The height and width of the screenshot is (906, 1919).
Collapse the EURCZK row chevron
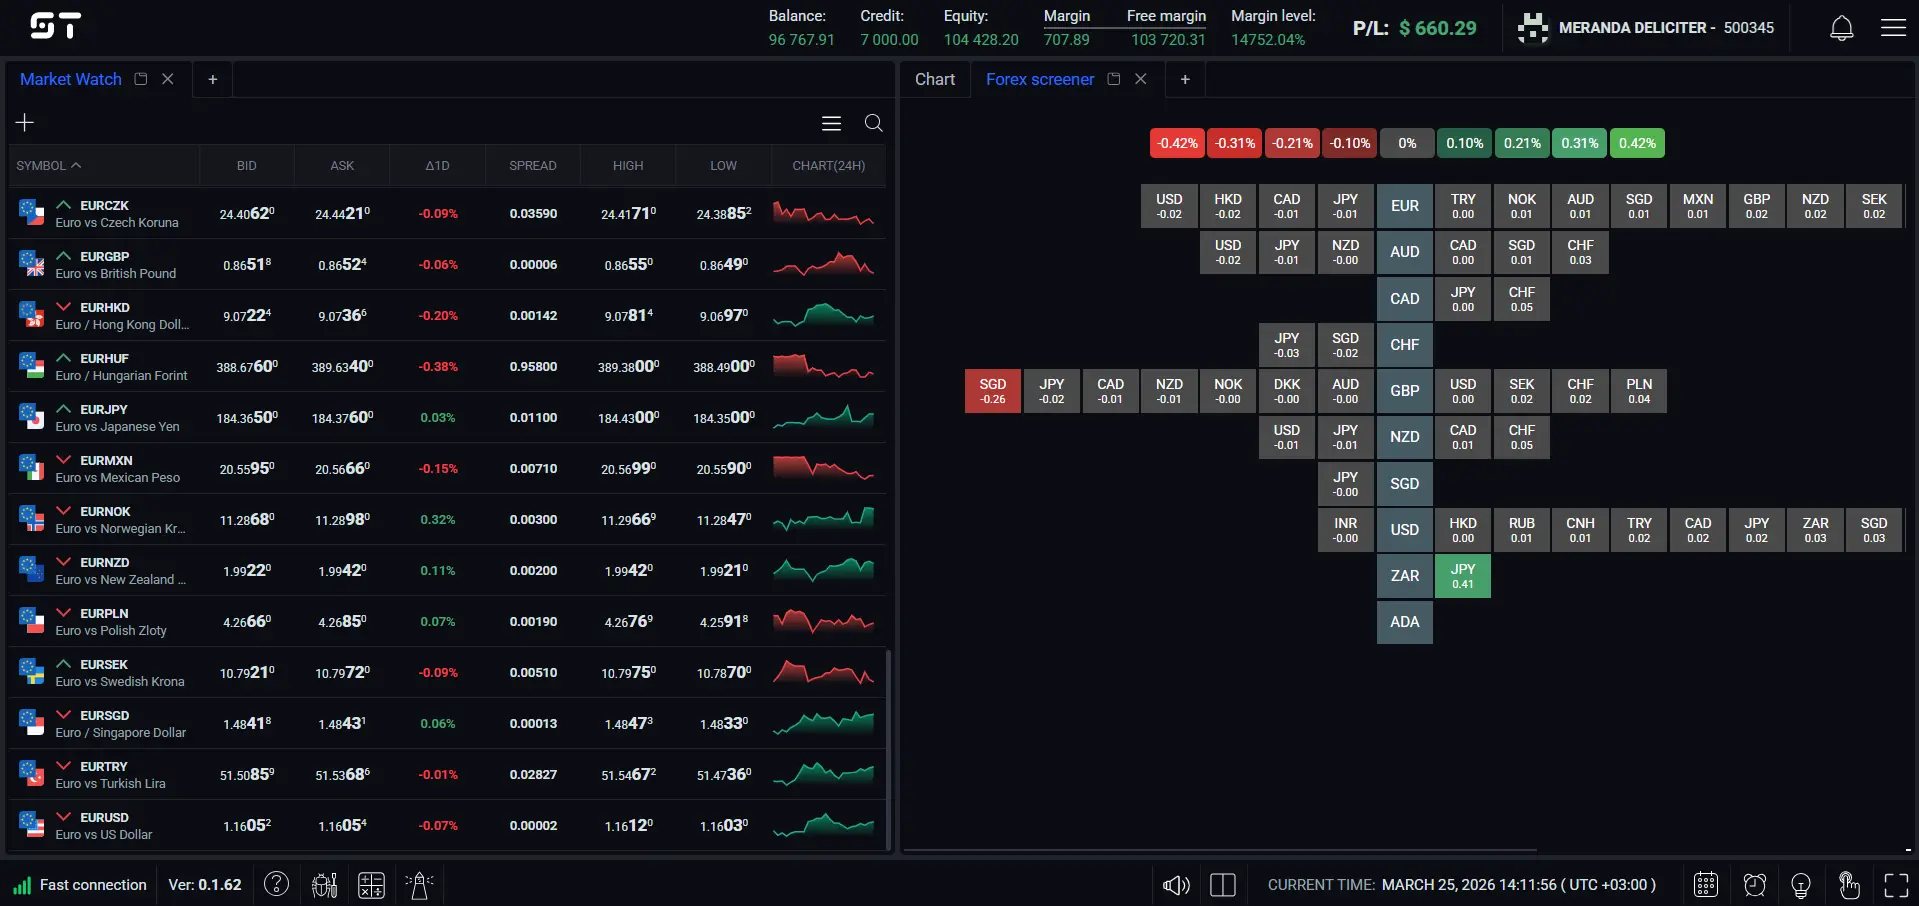coord(63,204)
